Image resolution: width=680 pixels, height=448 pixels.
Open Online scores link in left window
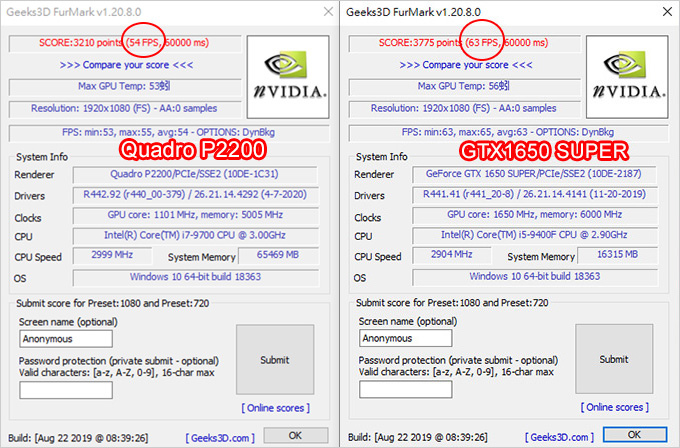[x=275, y=408]
